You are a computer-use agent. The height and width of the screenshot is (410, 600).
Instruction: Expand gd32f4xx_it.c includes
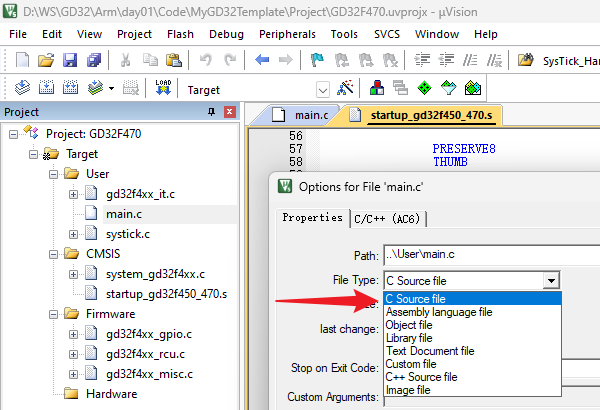(x=73, y=194)
